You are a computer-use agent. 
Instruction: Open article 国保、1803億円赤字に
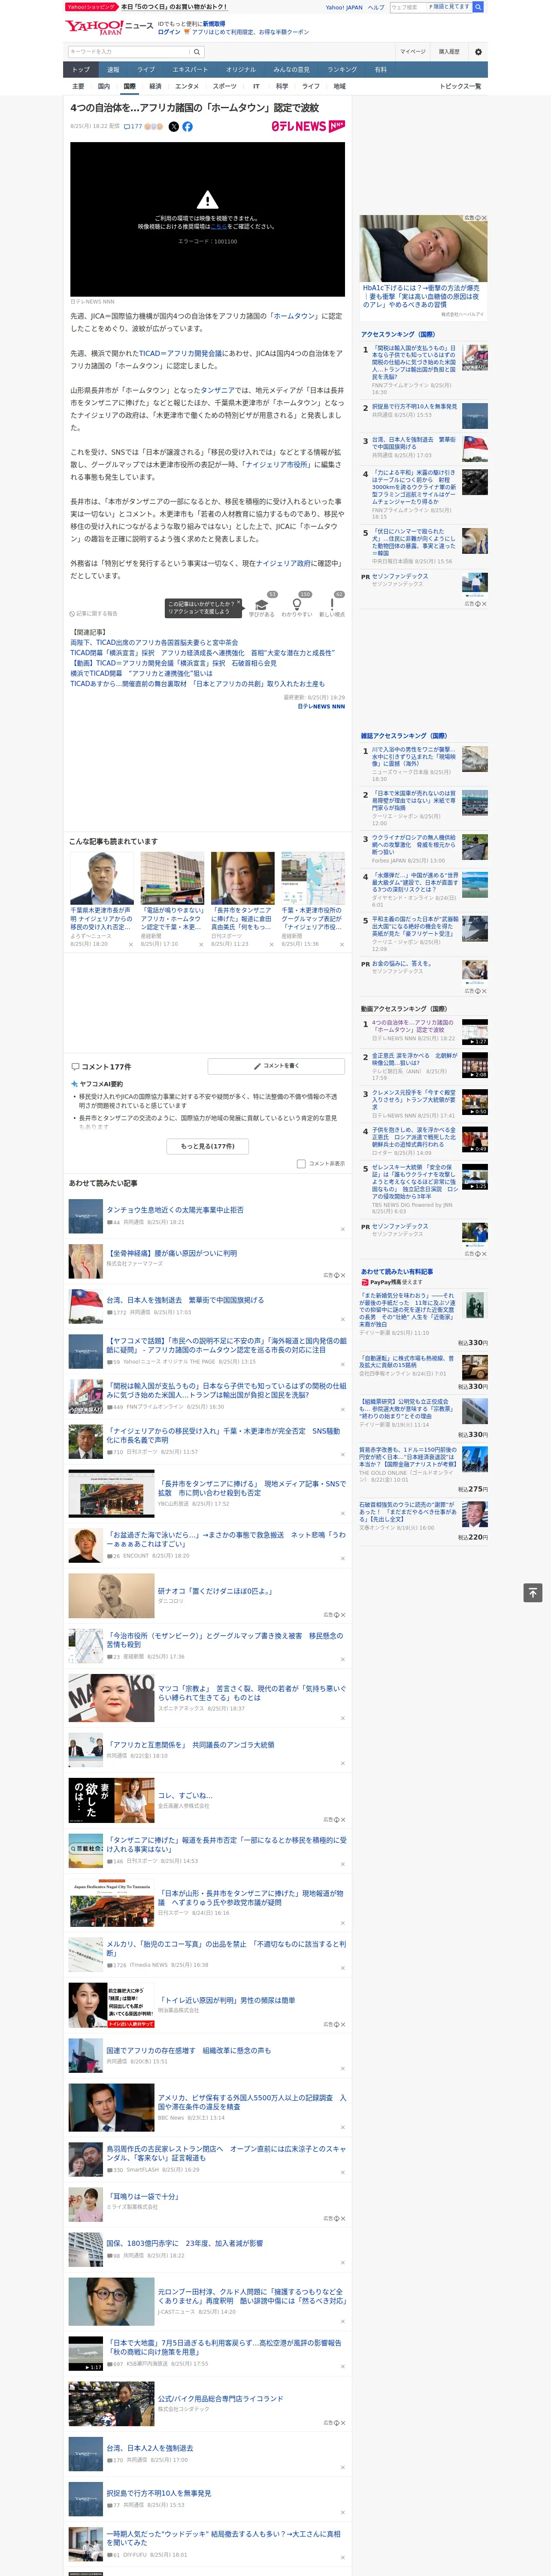pyautogui.click(x=185, y=2243)
